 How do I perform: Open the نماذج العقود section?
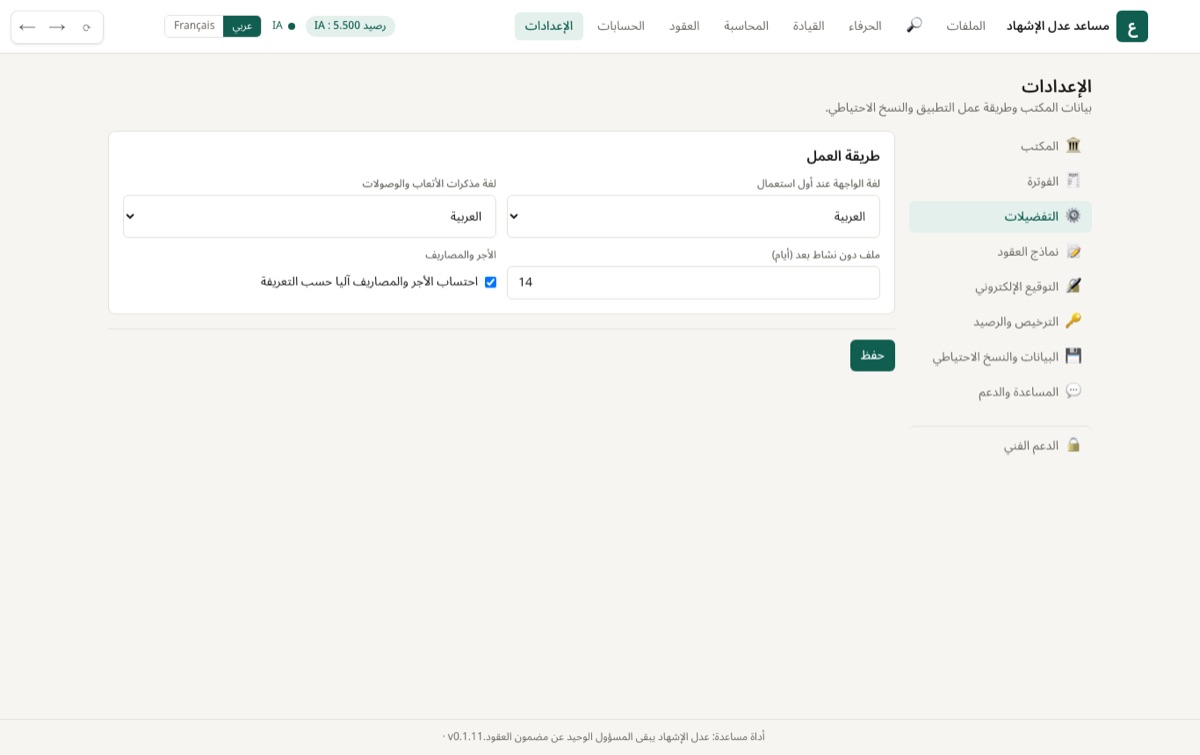(1000, 251)
